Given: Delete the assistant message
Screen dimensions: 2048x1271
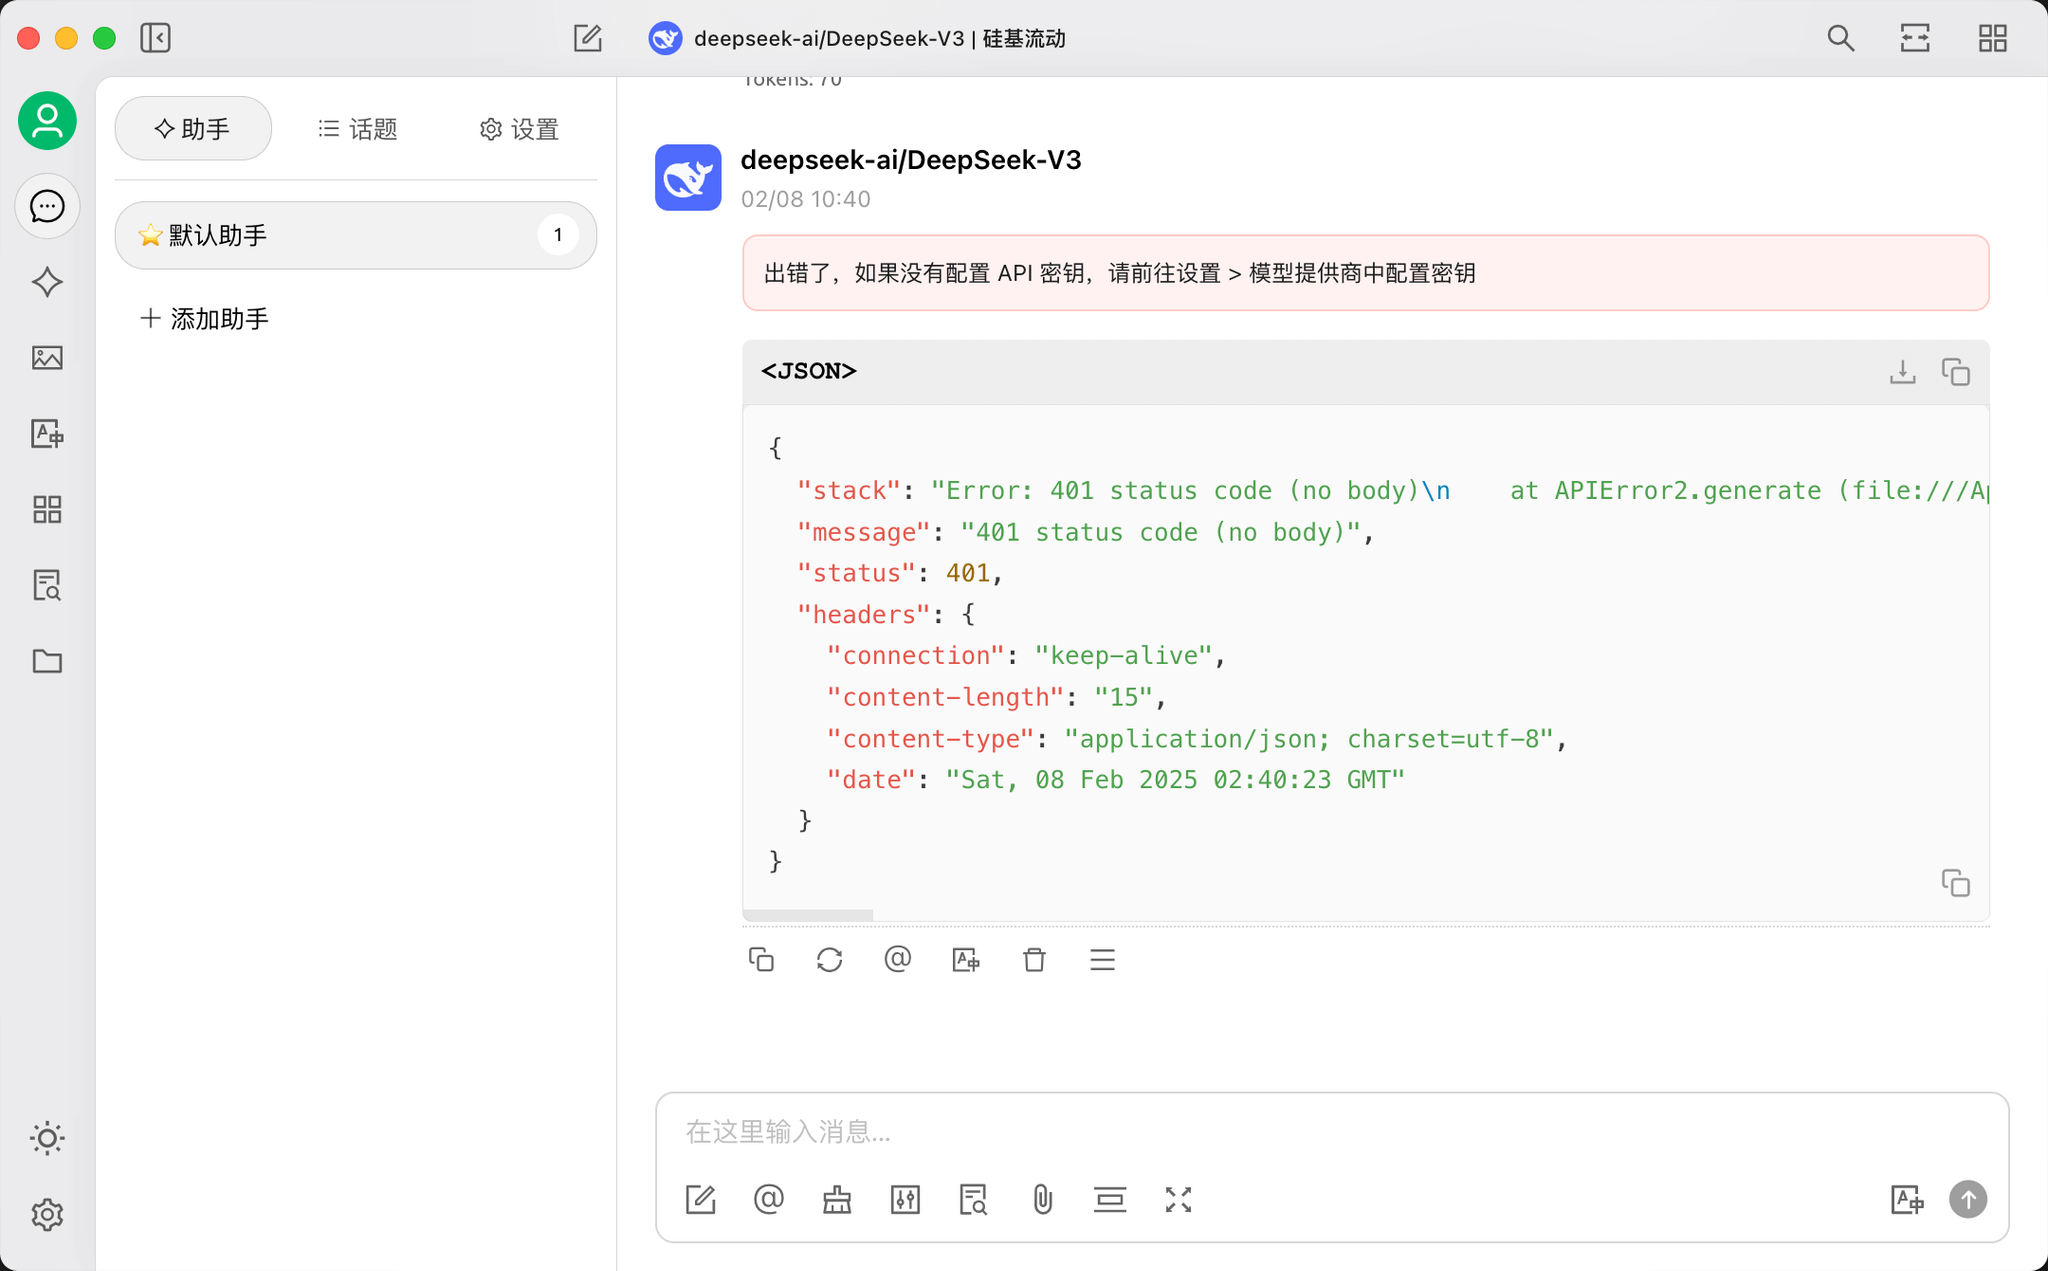Looking at the screenshot, I should pyautogui.click(x=1034, y=960).
